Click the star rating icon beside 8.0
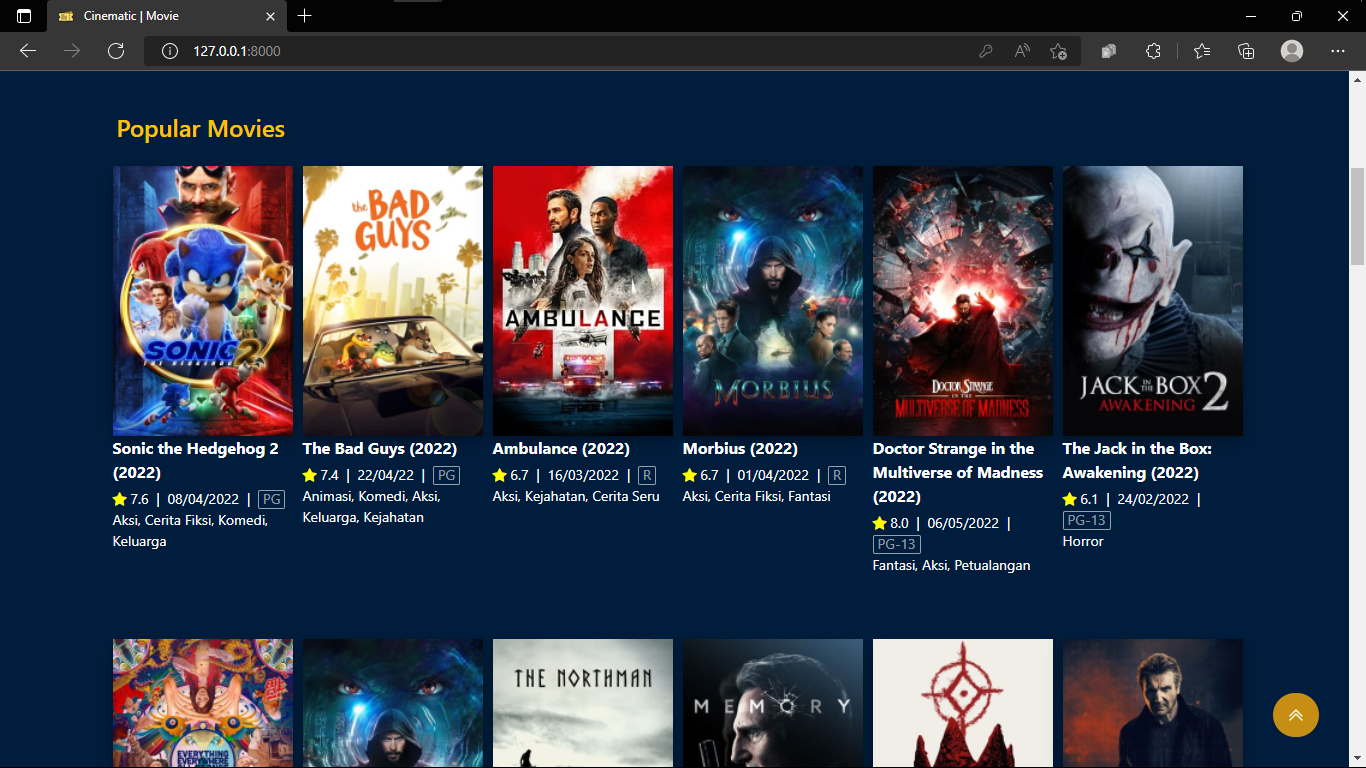Screen dimensions: 1366x768 (880, 523)
